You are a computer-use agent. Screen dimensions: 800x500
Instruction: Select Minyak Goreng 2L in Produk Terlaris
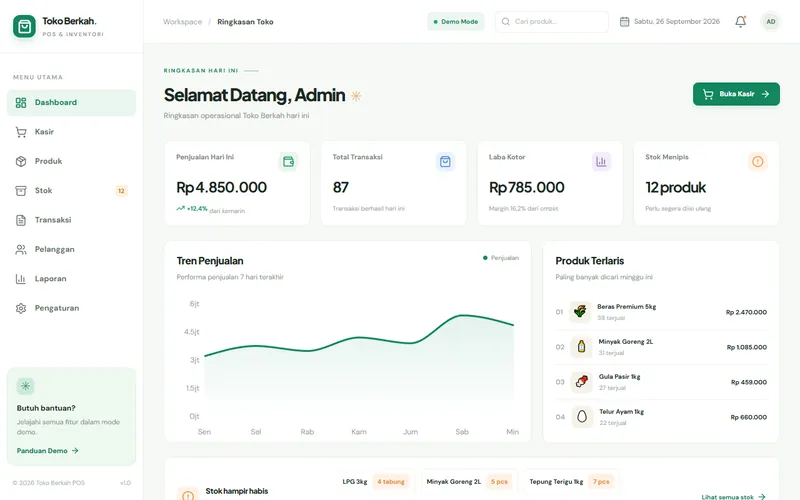point(626,342)
